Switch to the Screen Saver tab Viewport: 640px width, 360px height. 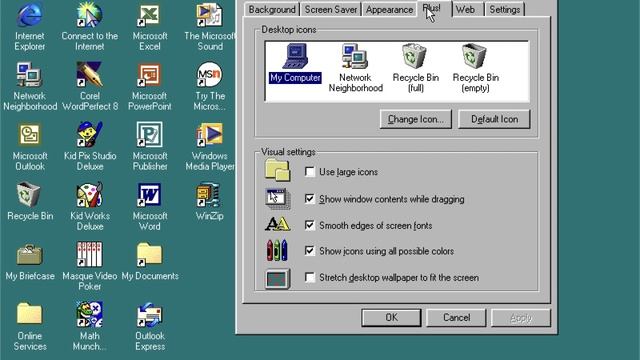331,9
